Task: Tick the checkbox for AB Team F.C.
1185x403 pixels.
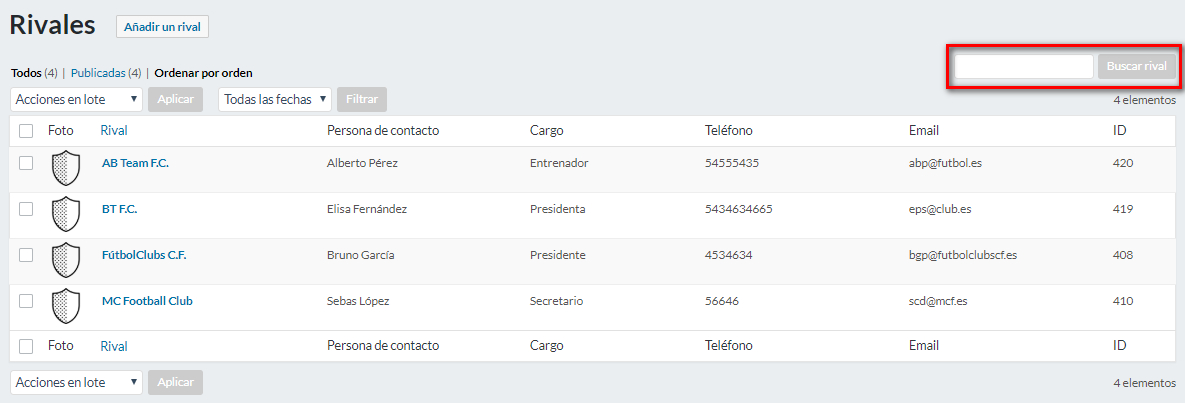Action: point(26,163)
